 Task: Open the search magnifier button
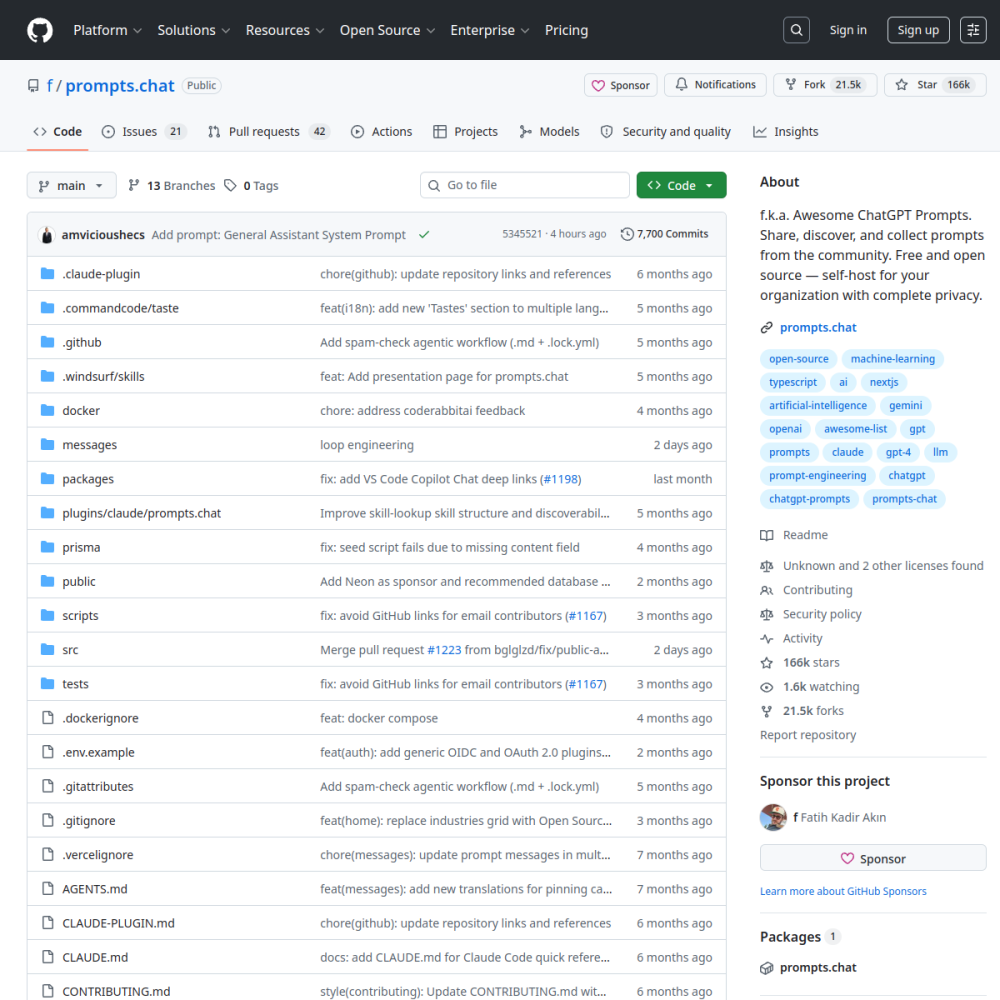796,30
